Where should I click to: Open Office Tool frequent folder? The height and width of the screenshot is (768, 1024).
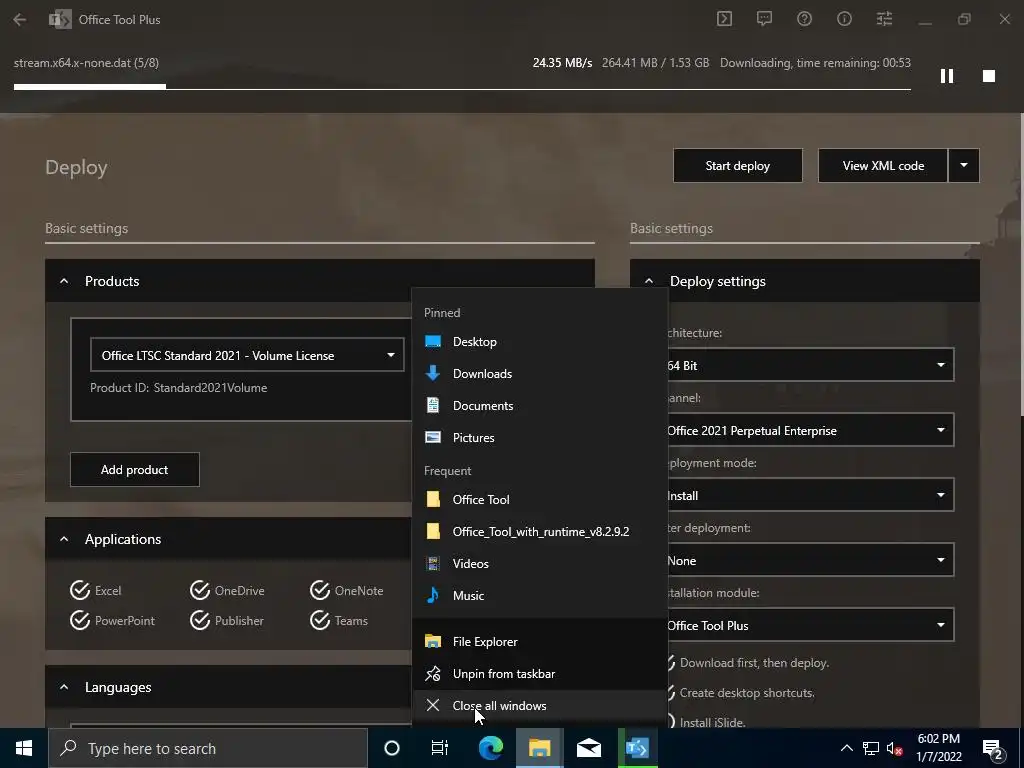pos(539,500)
